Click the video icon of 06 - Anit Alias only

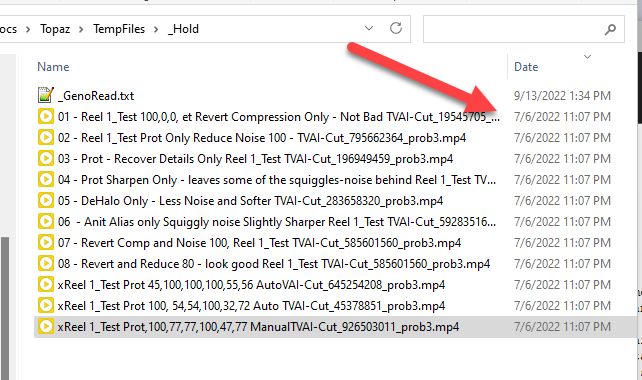coord(45,222)
